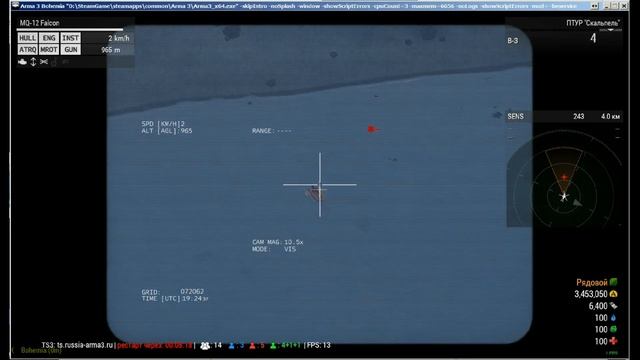Click the red restart countdown text

(x=154, y=345)
